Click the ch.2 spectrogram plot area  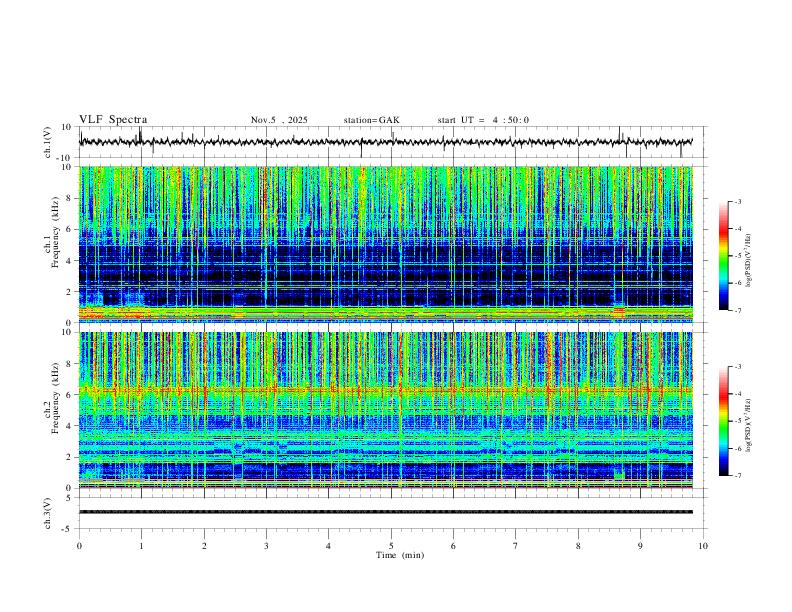386,410
